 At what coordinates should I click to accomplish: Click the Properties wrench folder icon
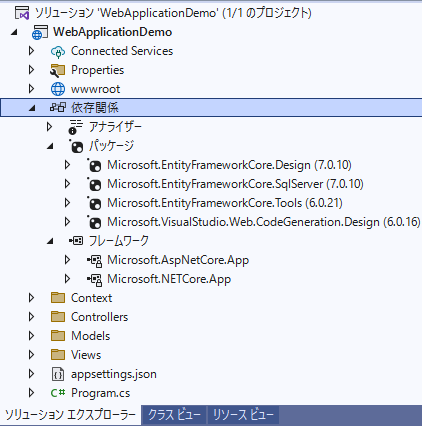[58, 70]
